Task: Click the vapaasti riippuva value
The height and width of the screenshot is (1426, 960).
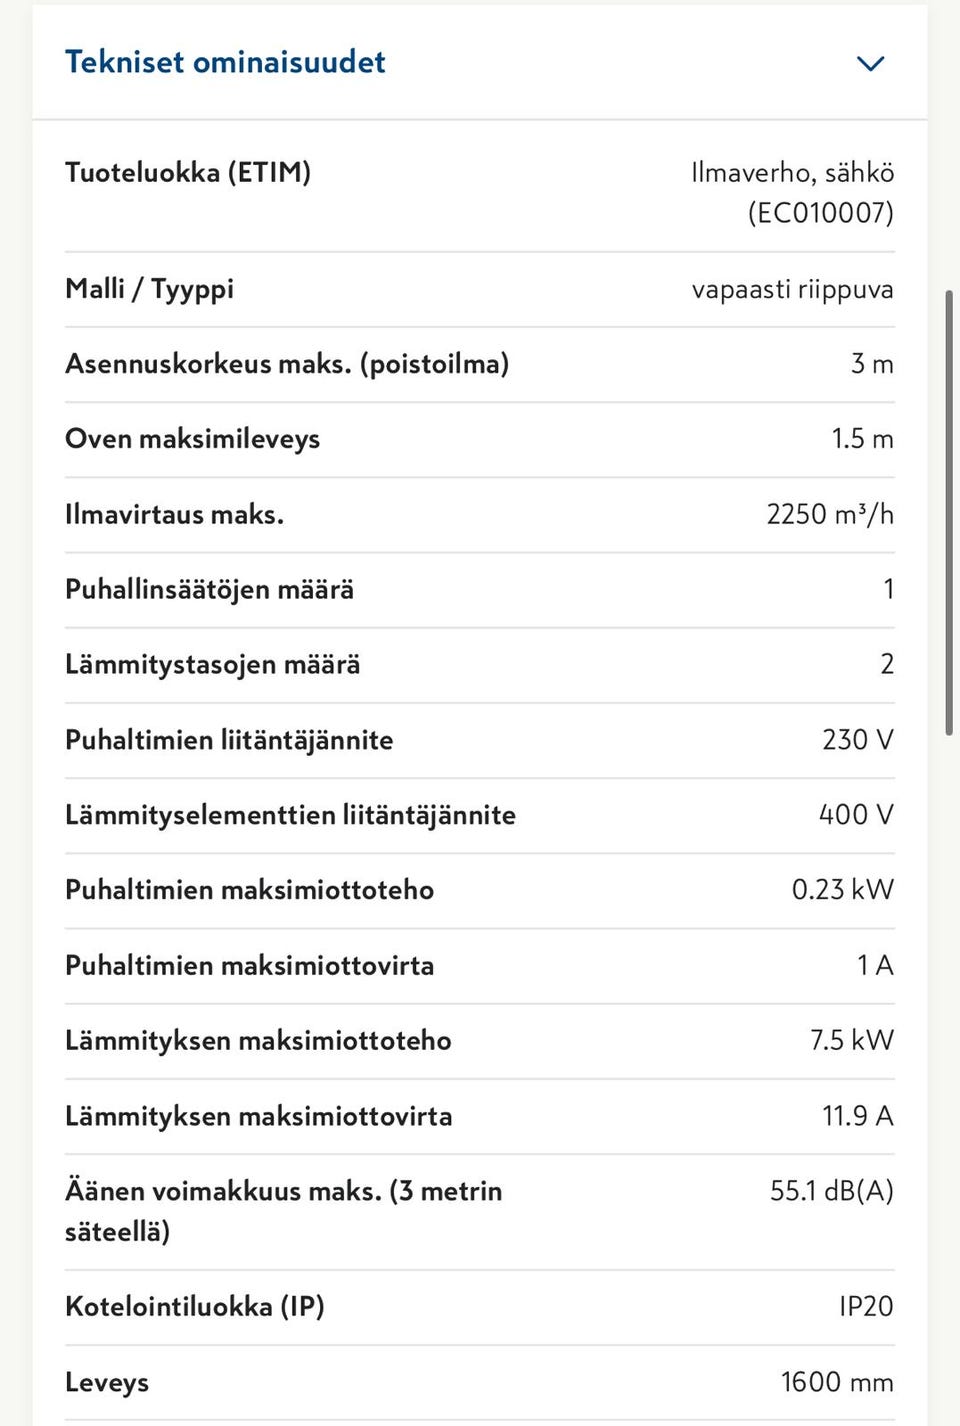Action: pos(792,289)
